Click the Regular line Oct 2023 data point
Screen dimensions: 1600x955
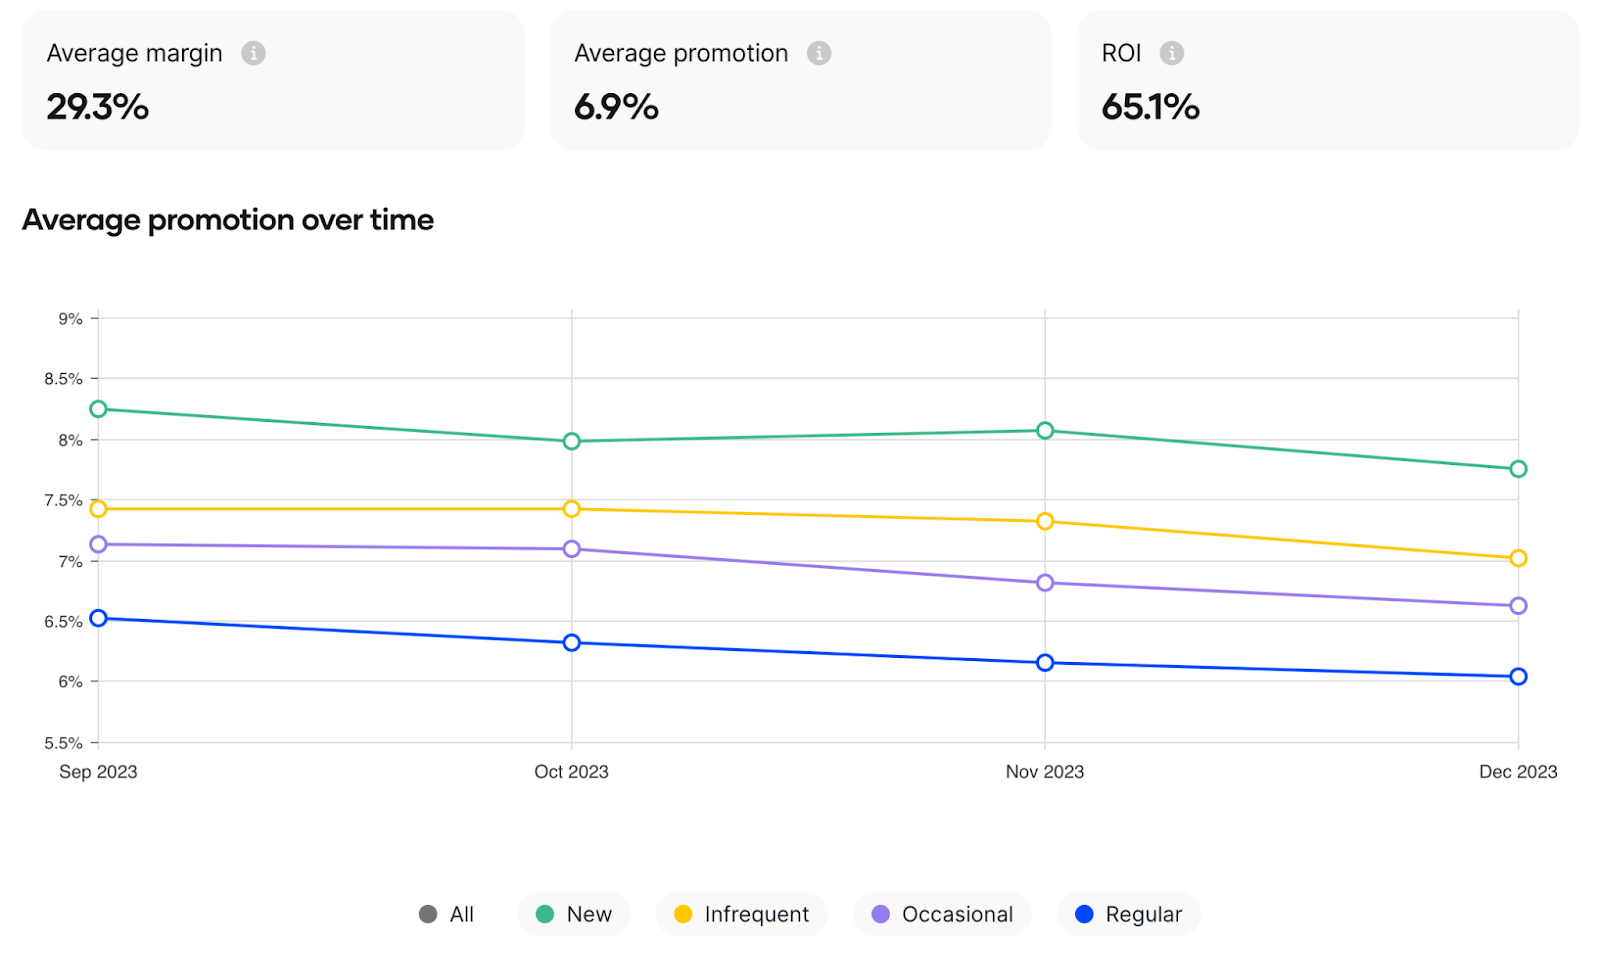coord(572,643)
